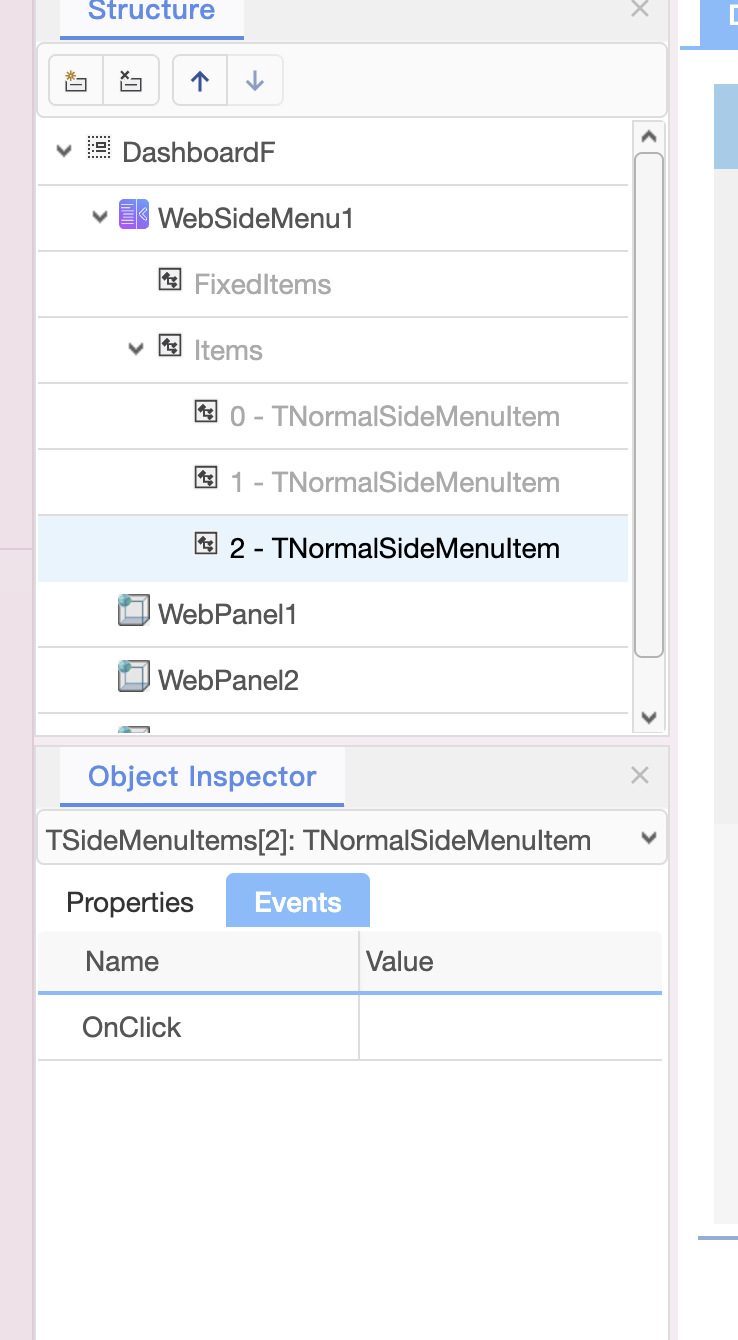Select the Events tab
This screenshot has height=1340, width=738.
tap(298, 902)
